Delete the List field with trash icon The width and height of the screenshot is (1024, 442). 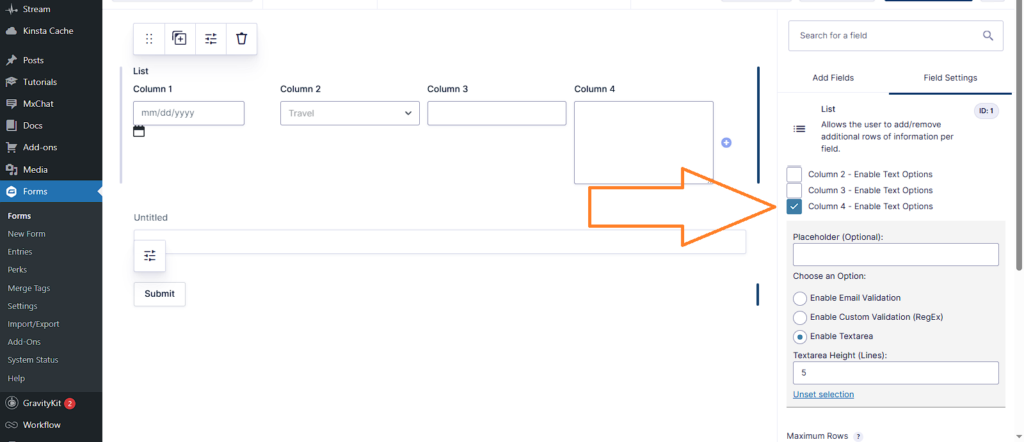click(x=242, y=39)
